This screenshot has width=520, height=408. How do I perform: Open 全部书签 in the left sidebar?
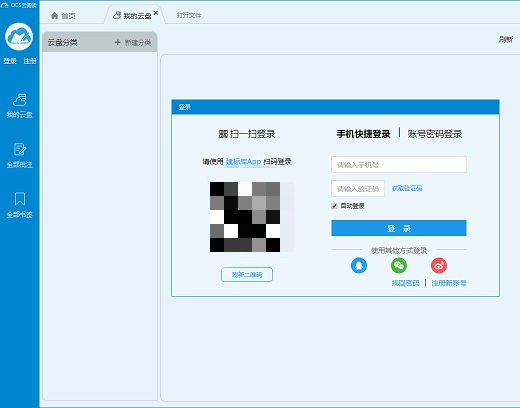click(x=20, y=205)
